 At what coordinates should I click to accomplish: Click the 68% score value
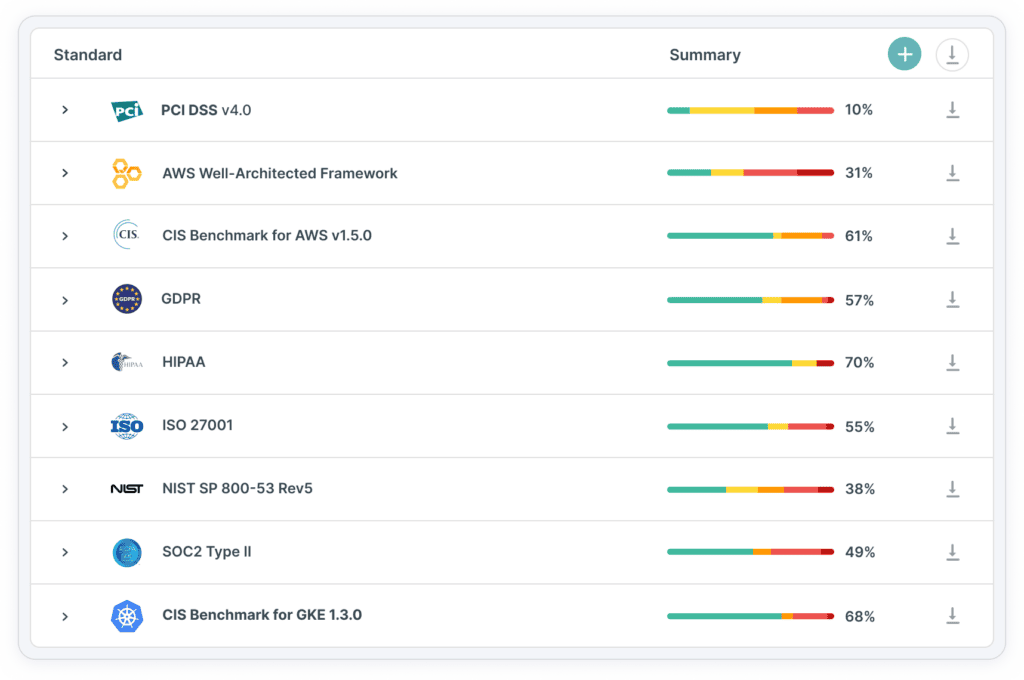[x=859, y=617]
